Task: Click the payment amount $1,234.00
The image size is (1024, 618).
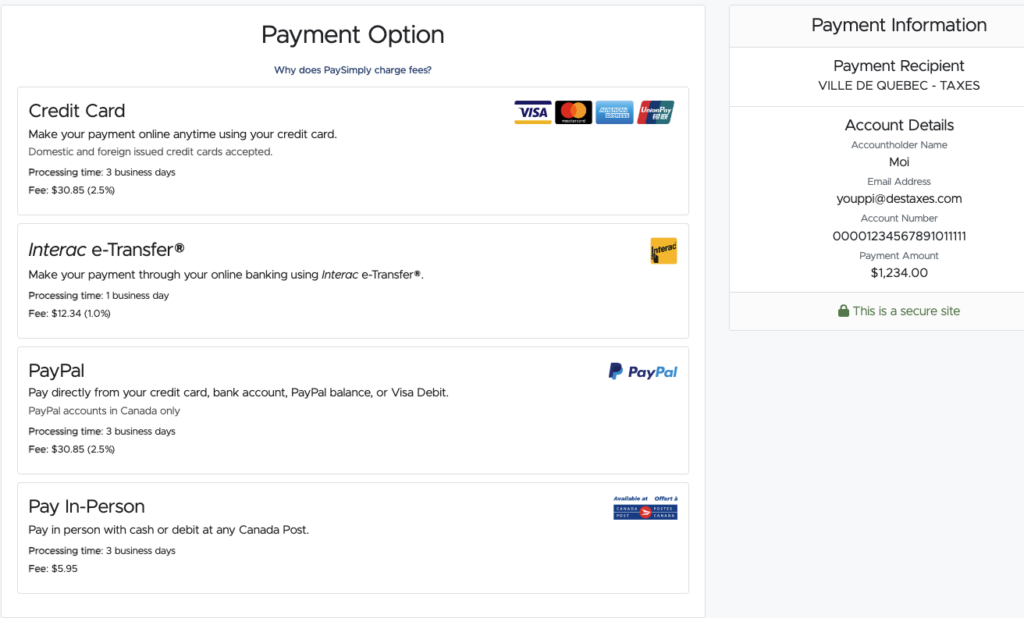Action: [x=899, y=272]
